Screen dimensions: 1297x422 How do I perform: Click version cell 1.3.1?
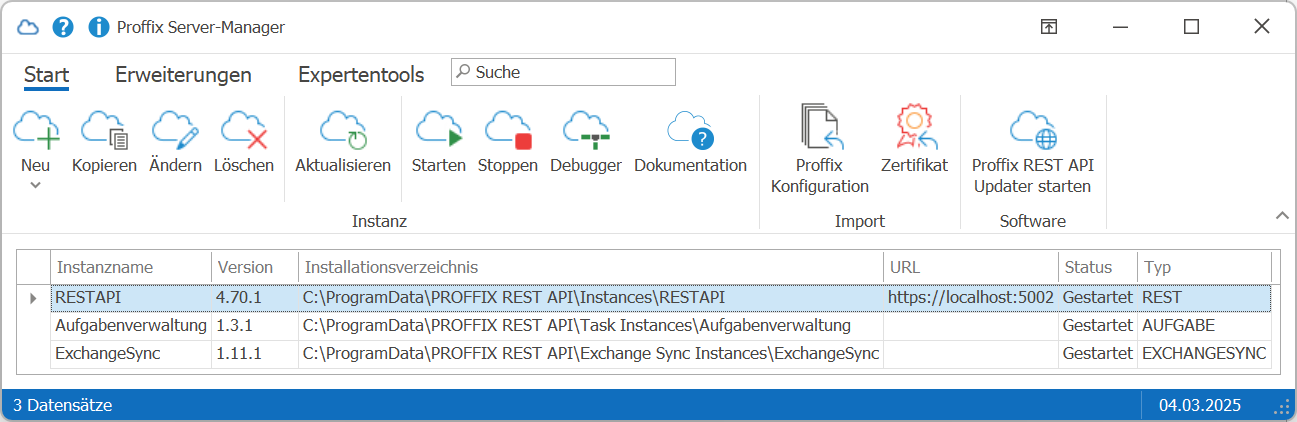(x=254, y=325)
